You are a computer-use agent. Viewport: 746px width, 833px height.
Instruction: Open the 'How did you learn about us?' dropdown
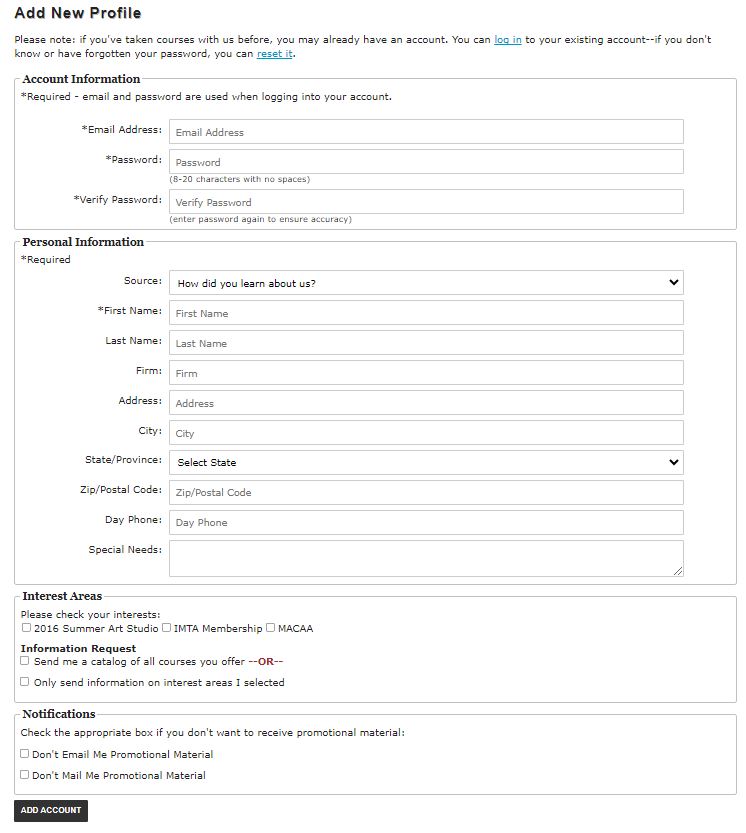(x=426, y=283)
